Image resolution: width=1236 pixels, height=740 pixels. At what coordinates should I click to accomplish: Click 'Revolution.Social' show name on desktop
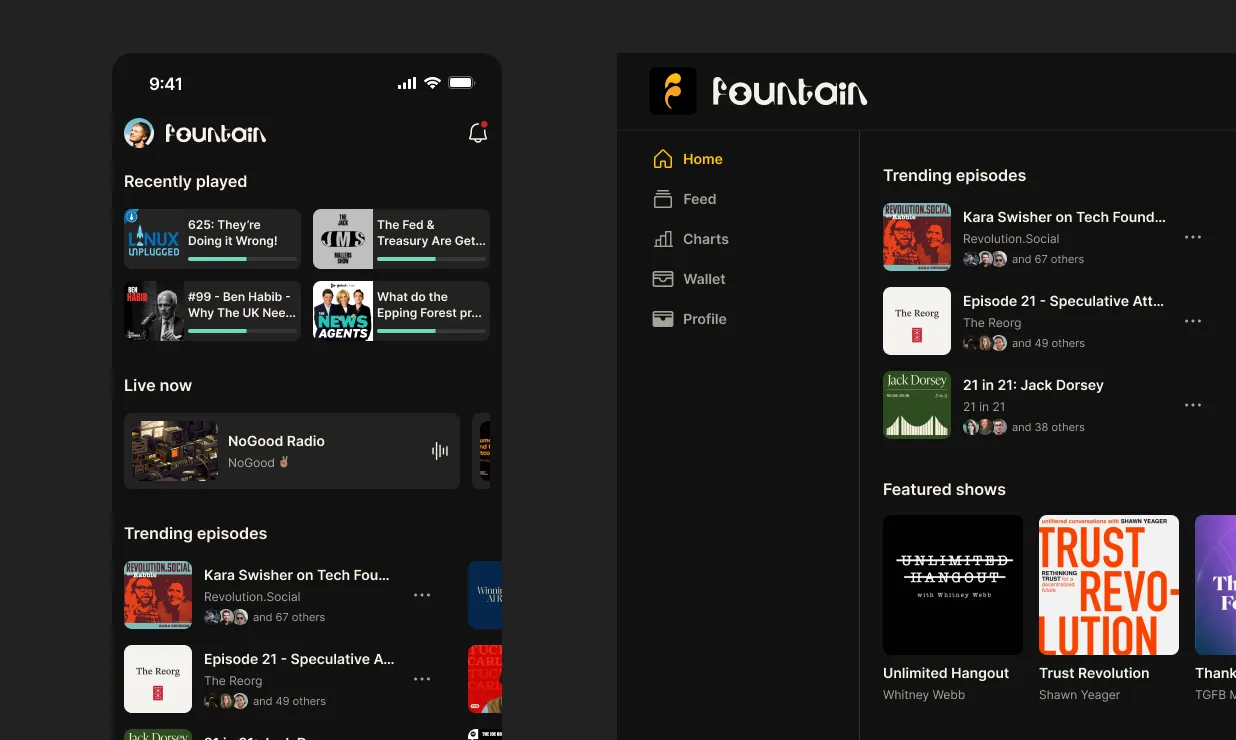[x=1011, y=239]
